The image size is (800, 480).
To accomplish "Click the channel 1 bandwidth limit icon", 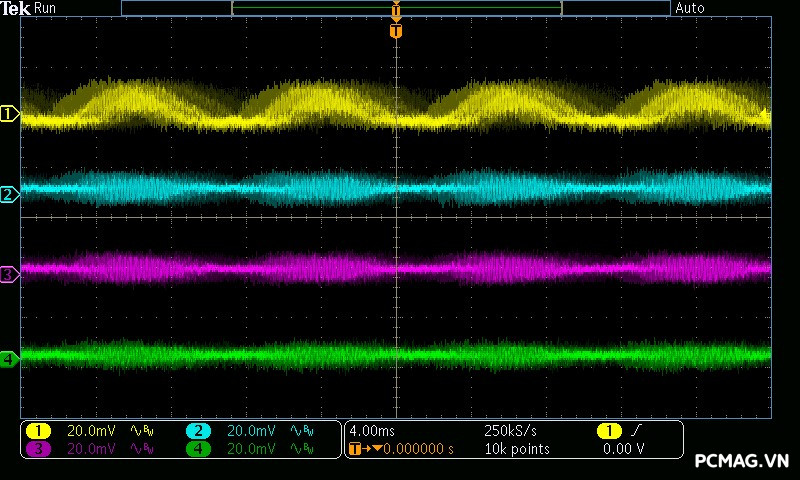I will (140, 431).
